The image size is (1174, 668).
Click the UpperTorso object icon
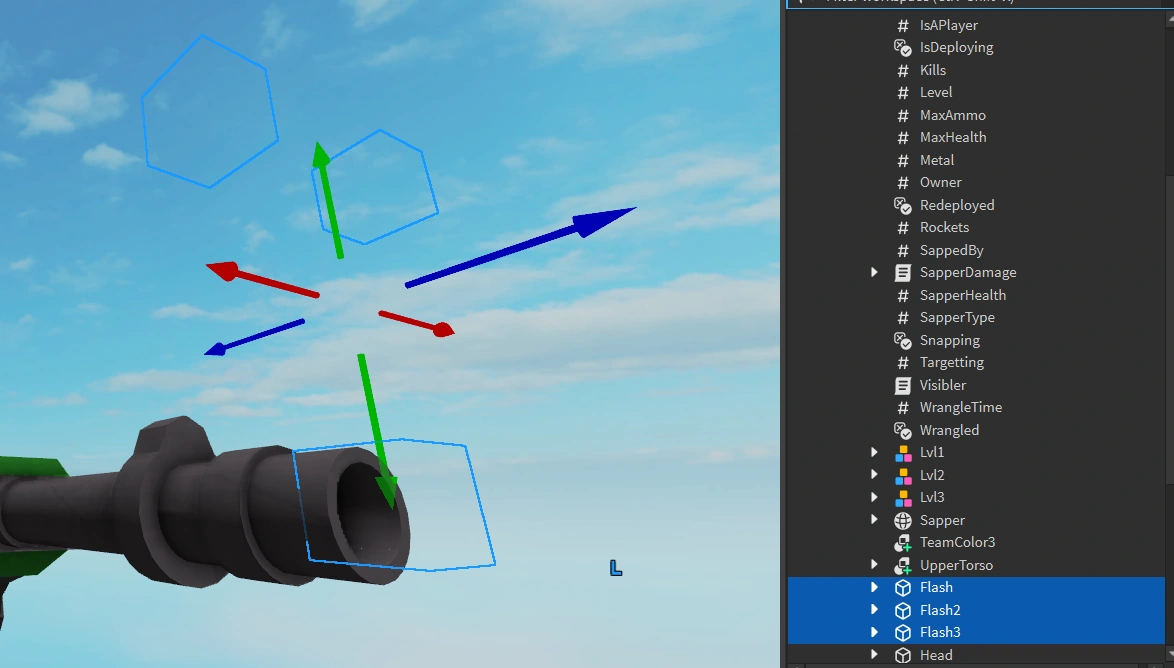point(903,565)
